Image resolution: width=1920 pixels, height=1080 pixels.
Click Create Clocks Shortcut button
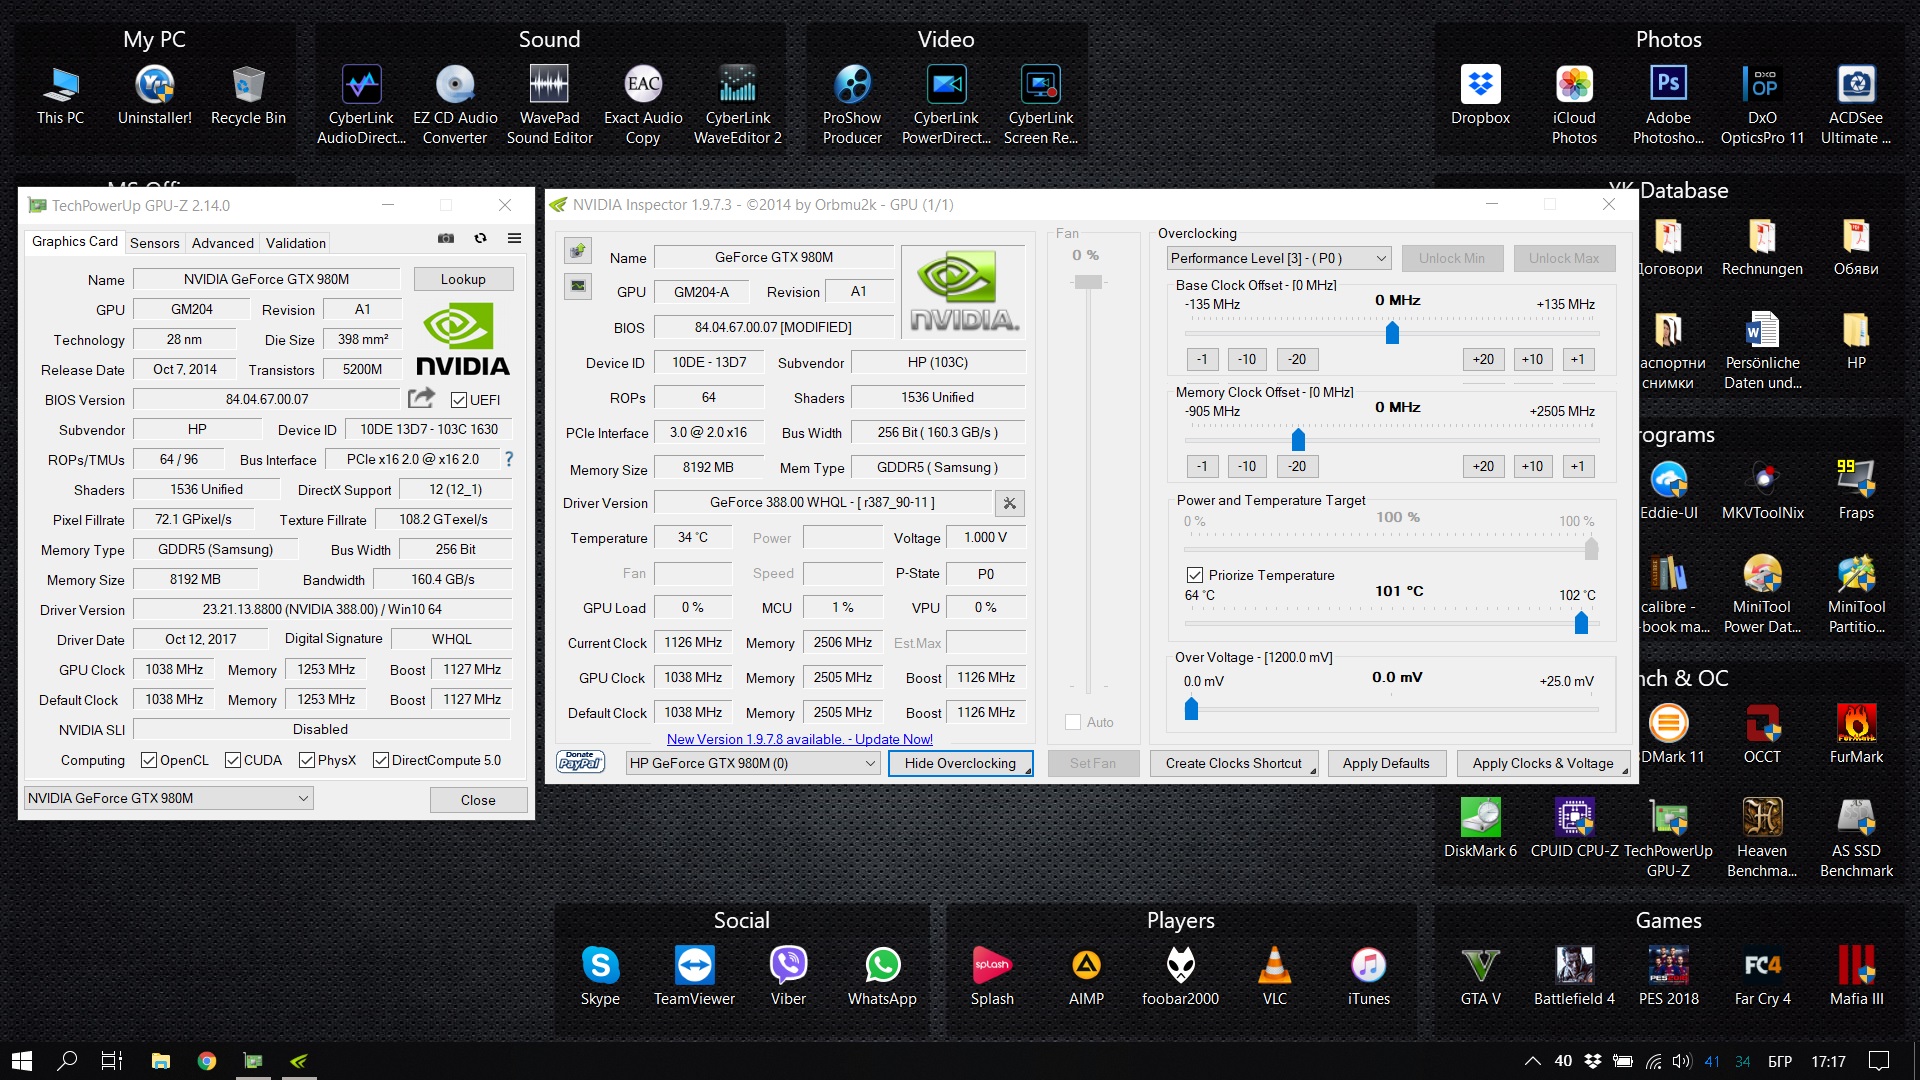point(1233,763)
